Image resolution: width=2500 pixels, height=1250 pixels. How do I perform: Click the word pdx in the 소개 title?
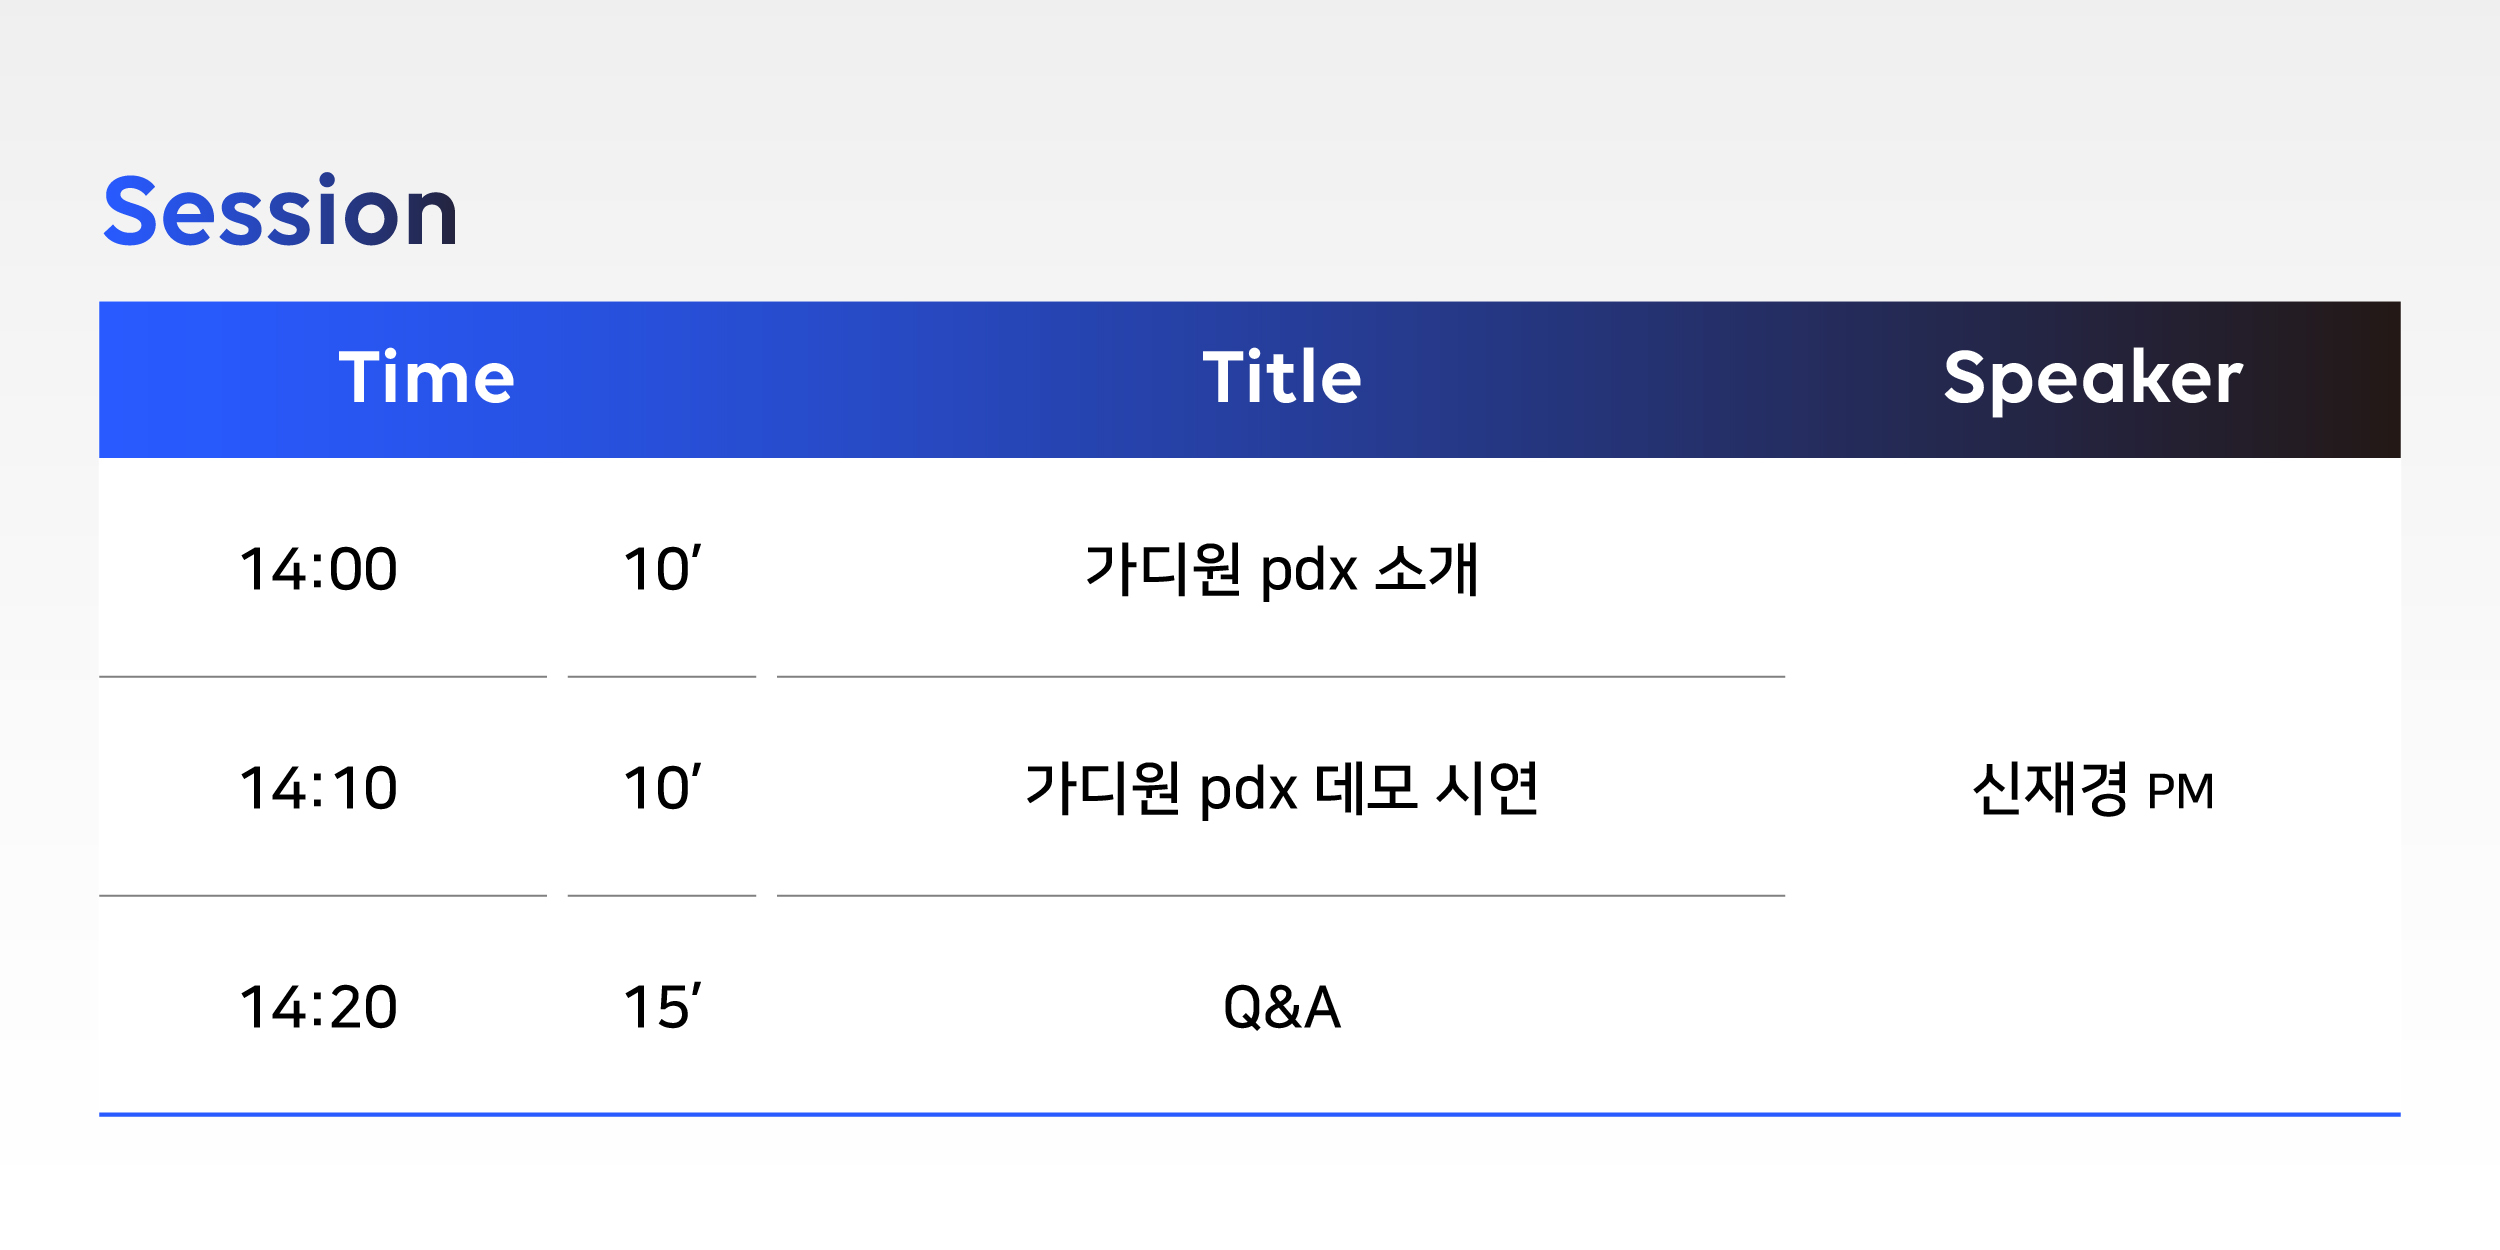click(x=1309, y=573)
